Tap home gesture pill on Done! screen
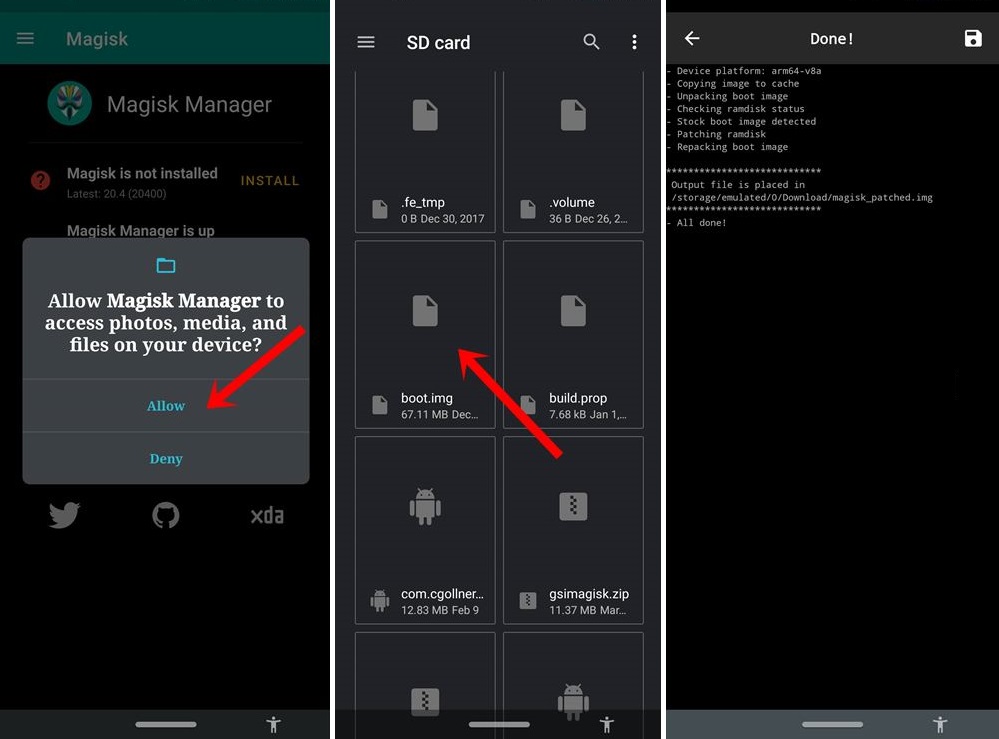Screen dimensions: 999x739 coord(832,724)
